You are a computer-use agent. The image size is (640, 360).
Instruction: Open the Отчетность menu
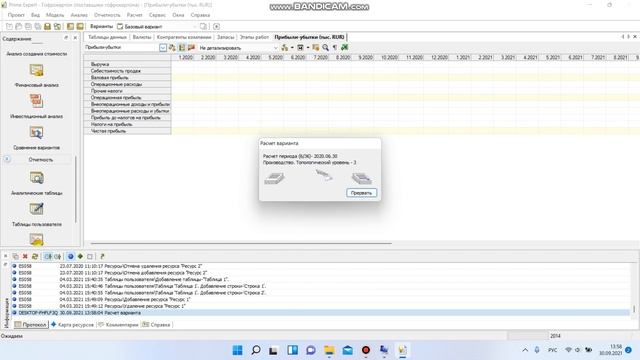click(x=107, y=15)
